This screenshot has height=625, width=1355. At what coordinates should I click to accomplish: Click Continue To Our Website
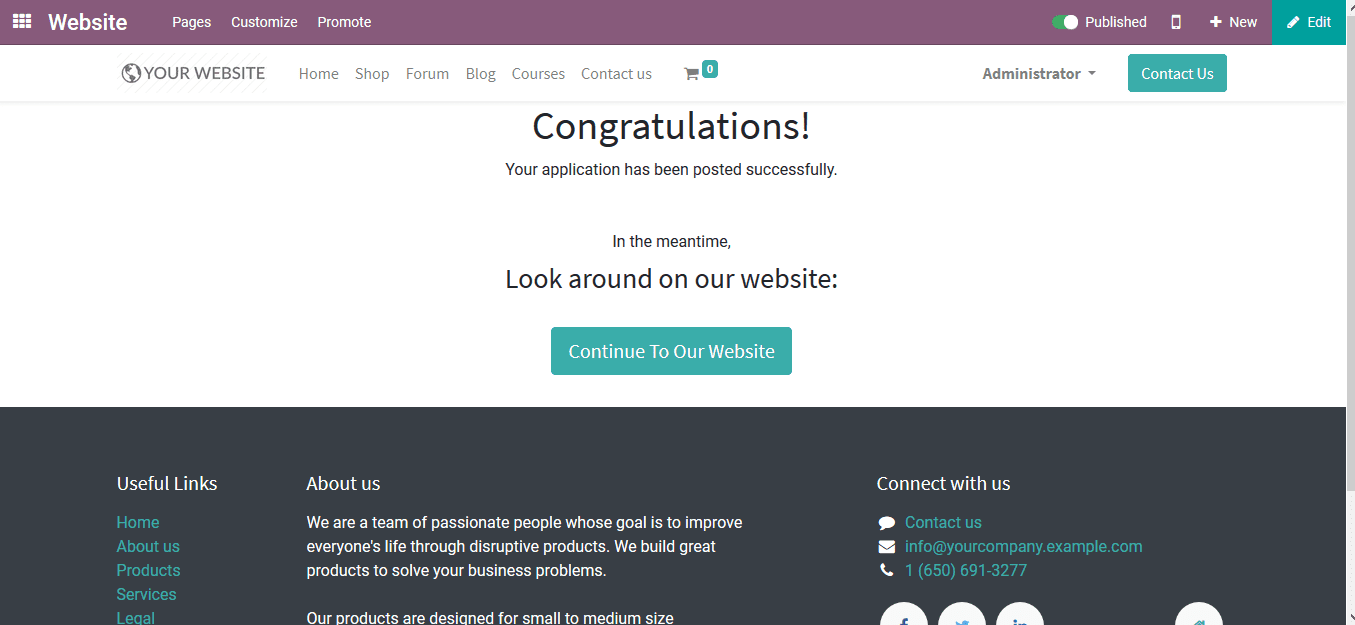[x=671, y=350]
